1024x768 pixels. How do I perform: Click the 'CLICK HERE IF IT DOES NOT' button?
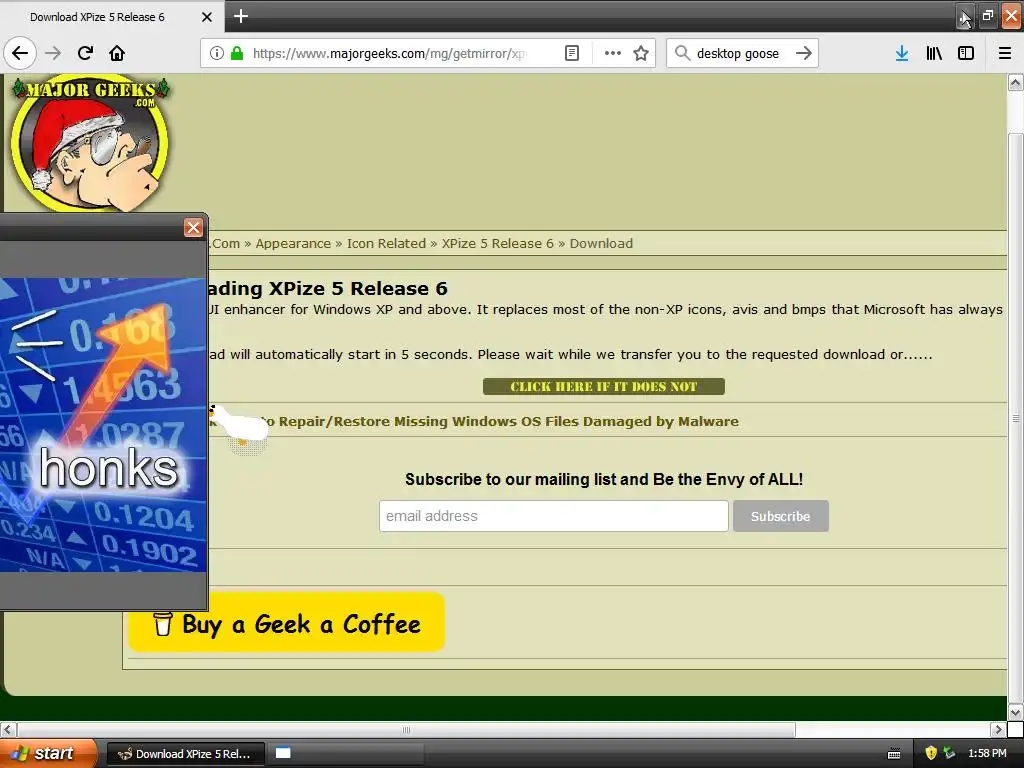point(603,387)
